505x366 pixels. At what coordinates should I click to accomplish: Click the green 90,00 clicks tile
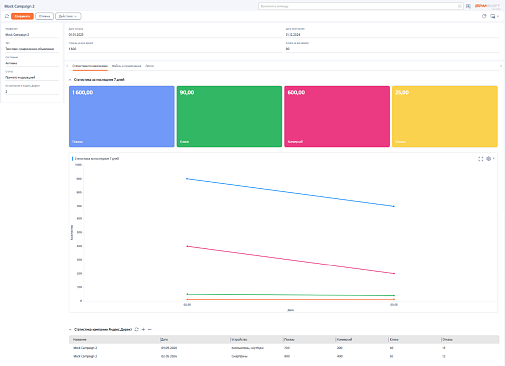click(229, 116)
